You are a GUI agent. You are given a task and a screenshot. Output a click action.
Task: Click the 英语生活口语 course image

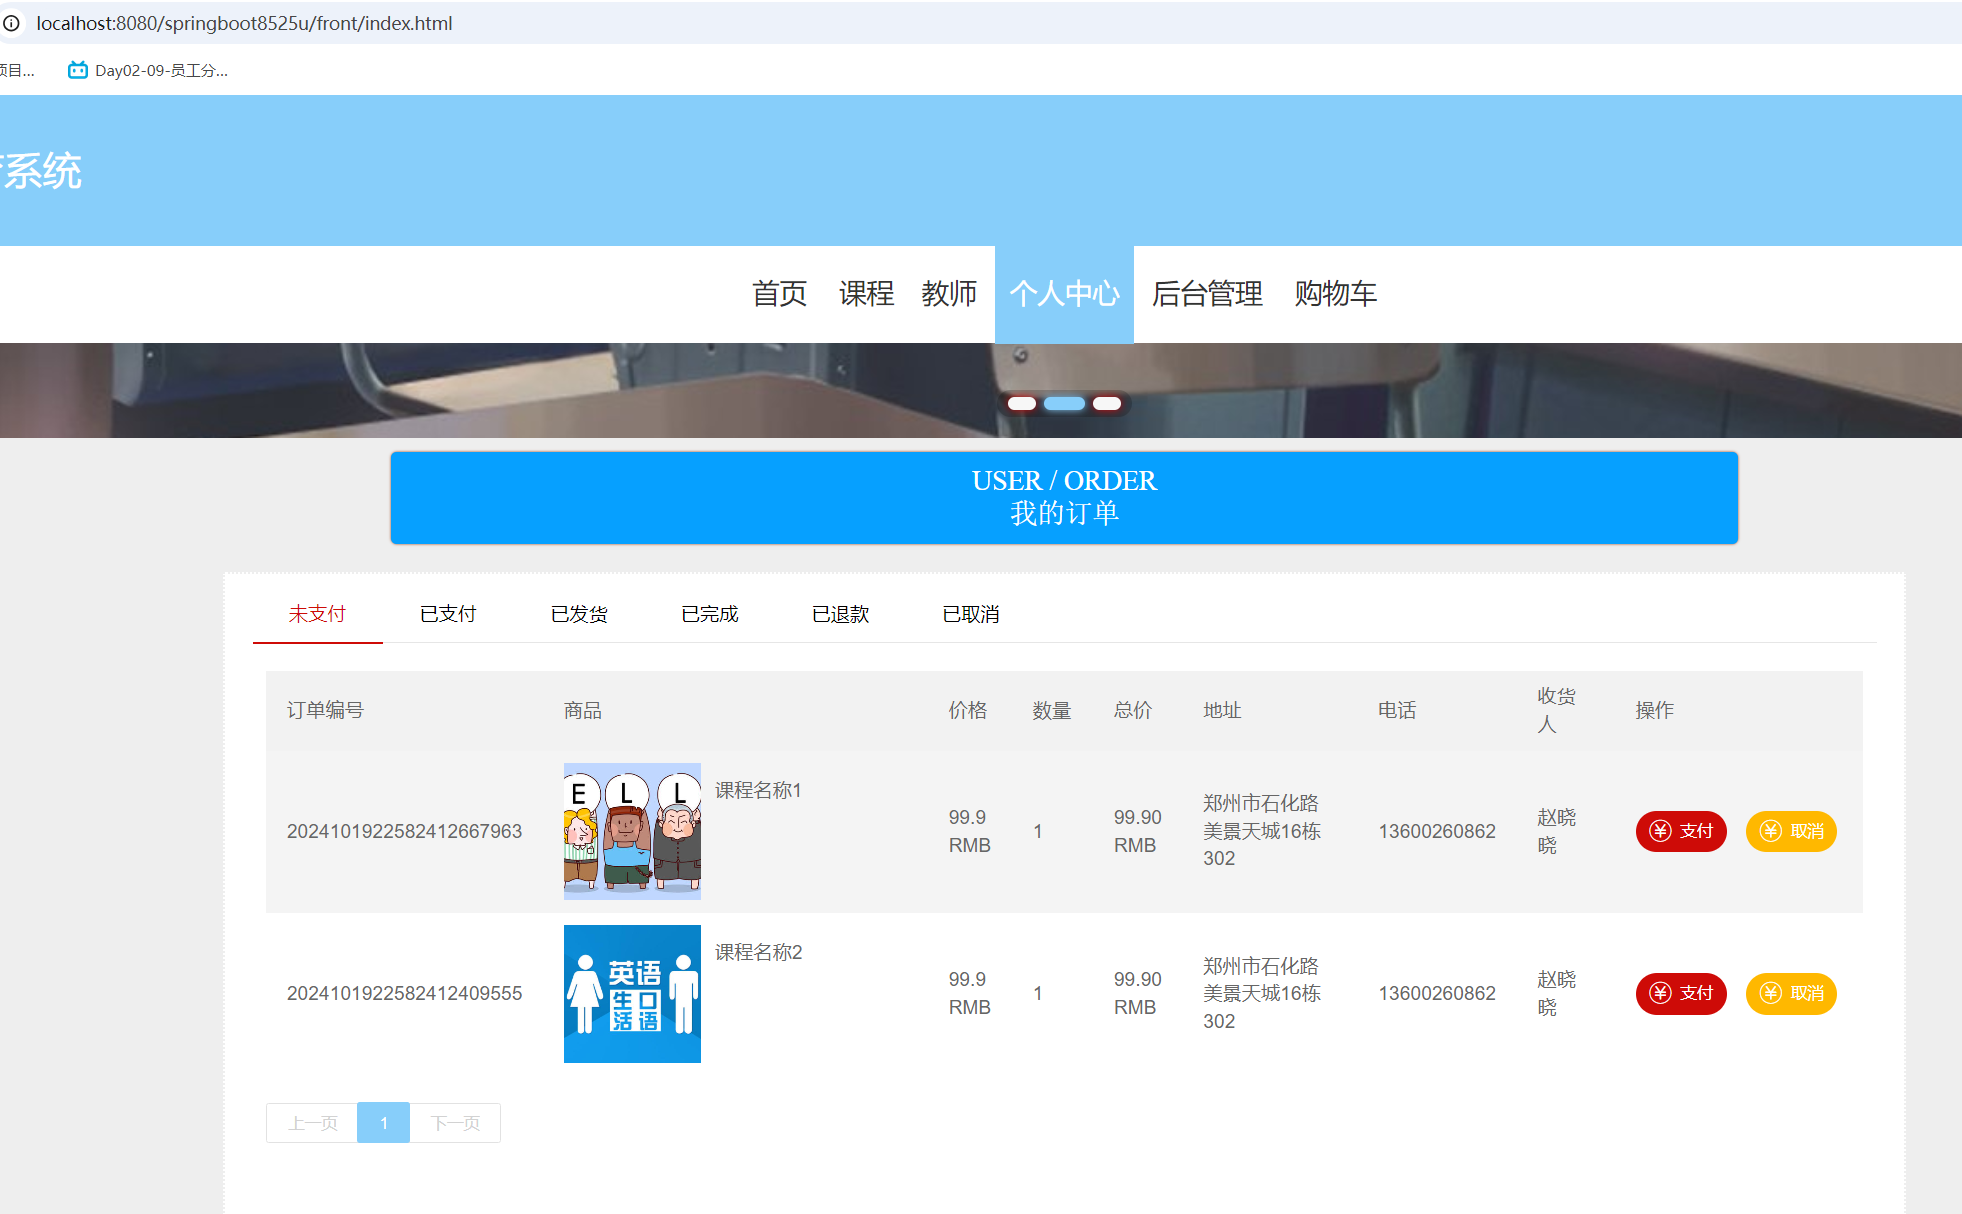(x=632, y=993)
